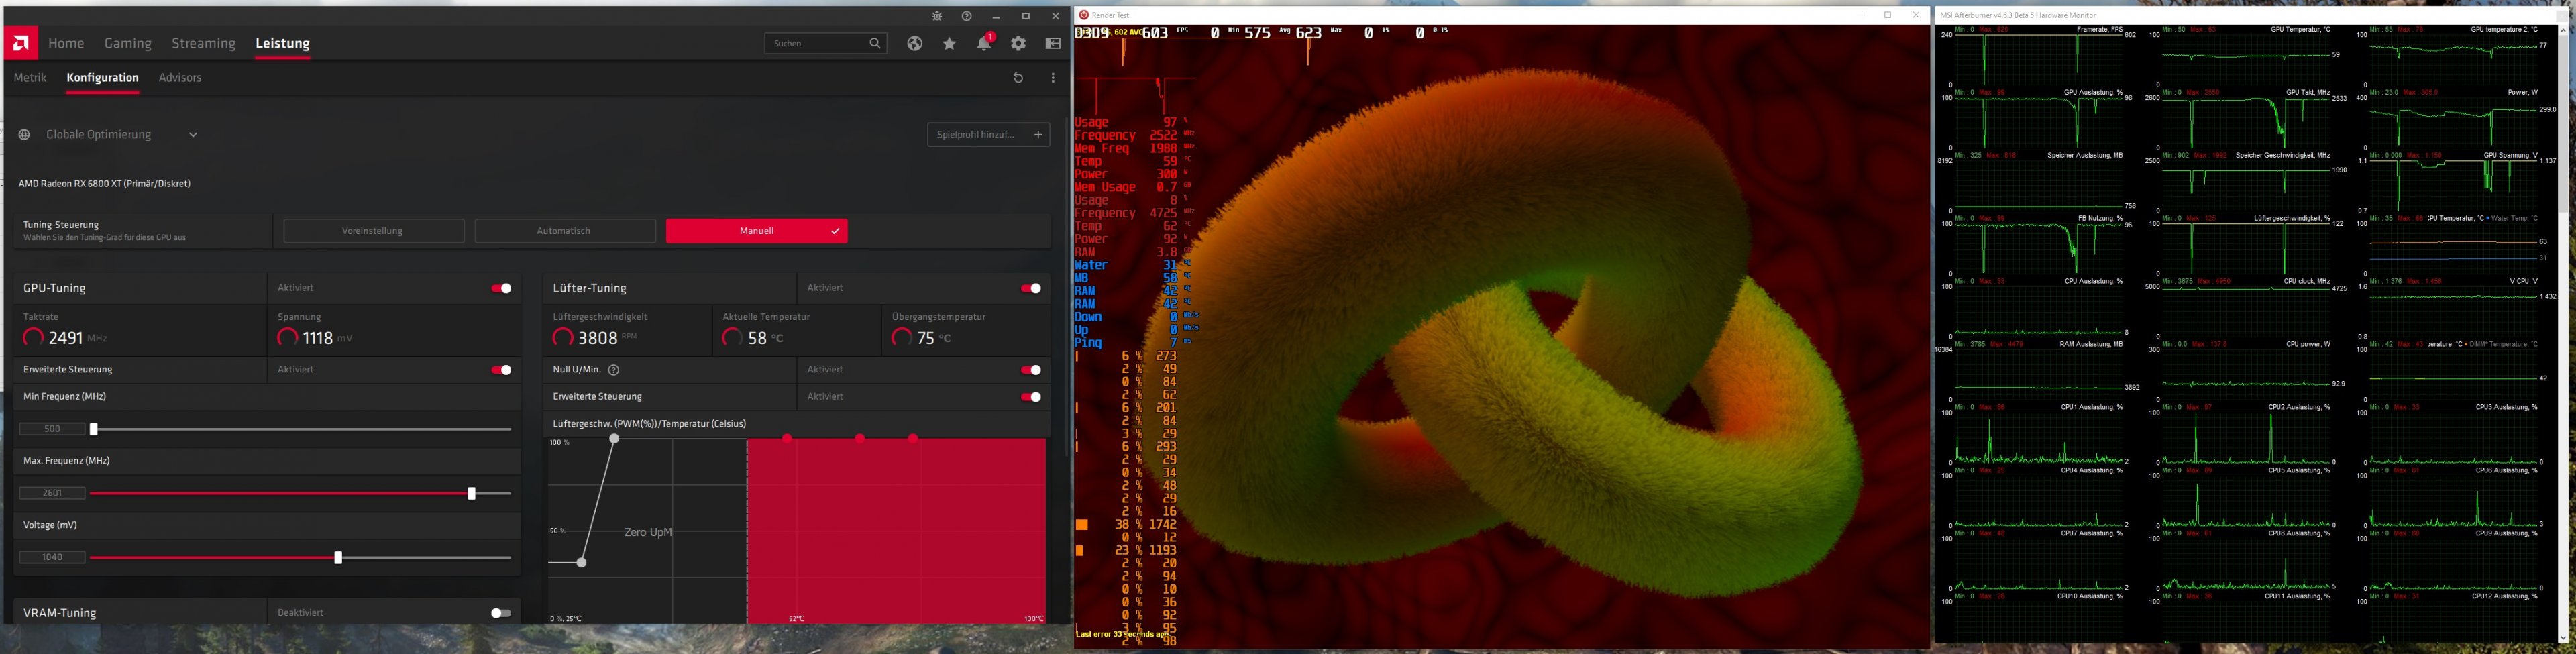This screenshot has height=654, width=2576.
Task: Click the globe icon beside Globale Optimierung
Action: 25,135
